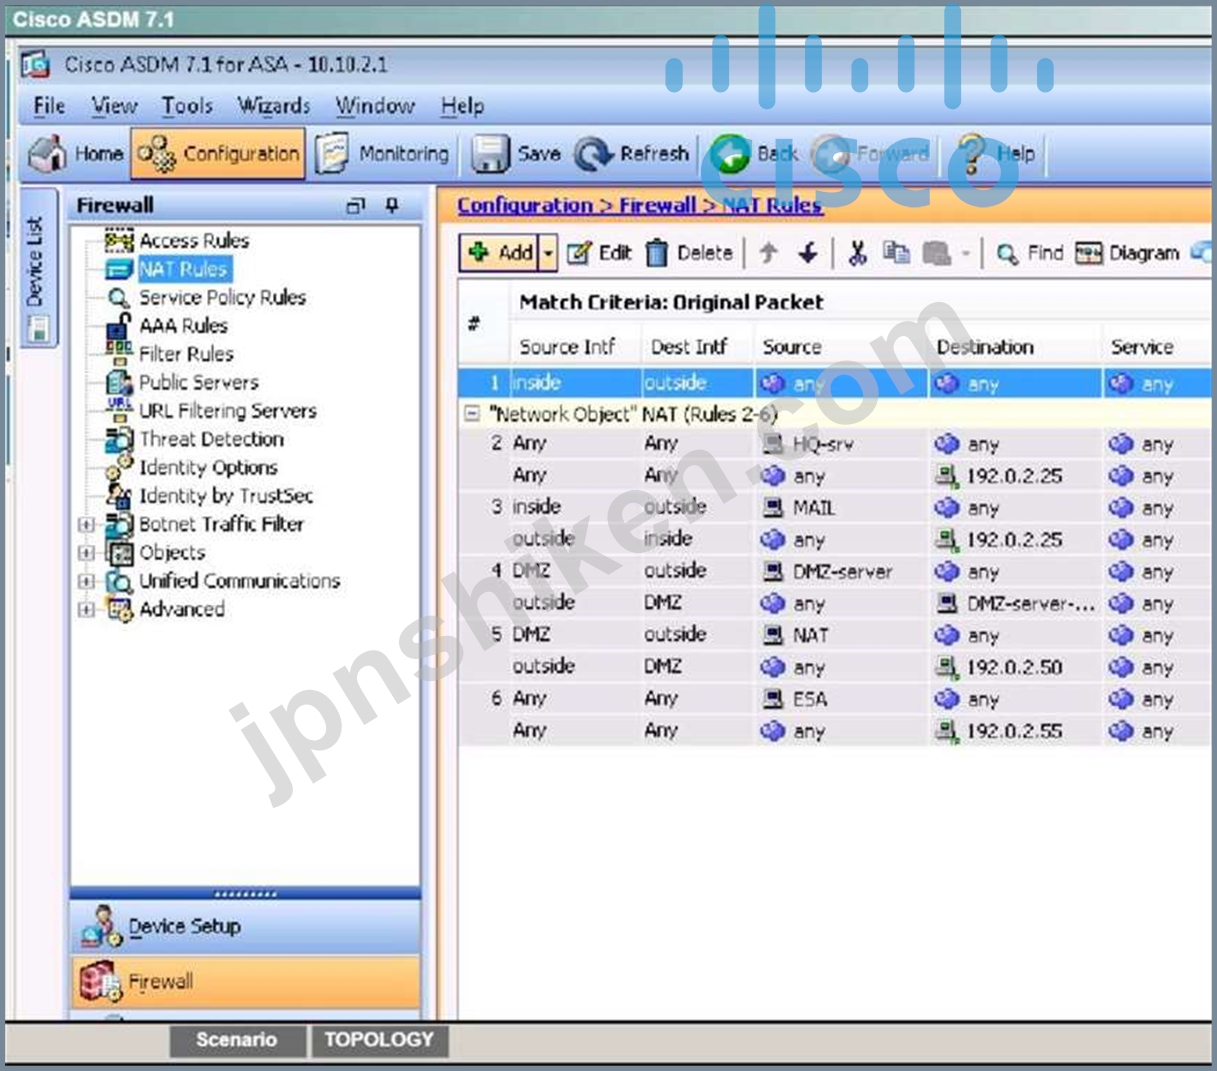The image size is (1217, 1071).
Task: Expand the Unified Communications node
Action: pyautogui.click(x=86, y=581)
